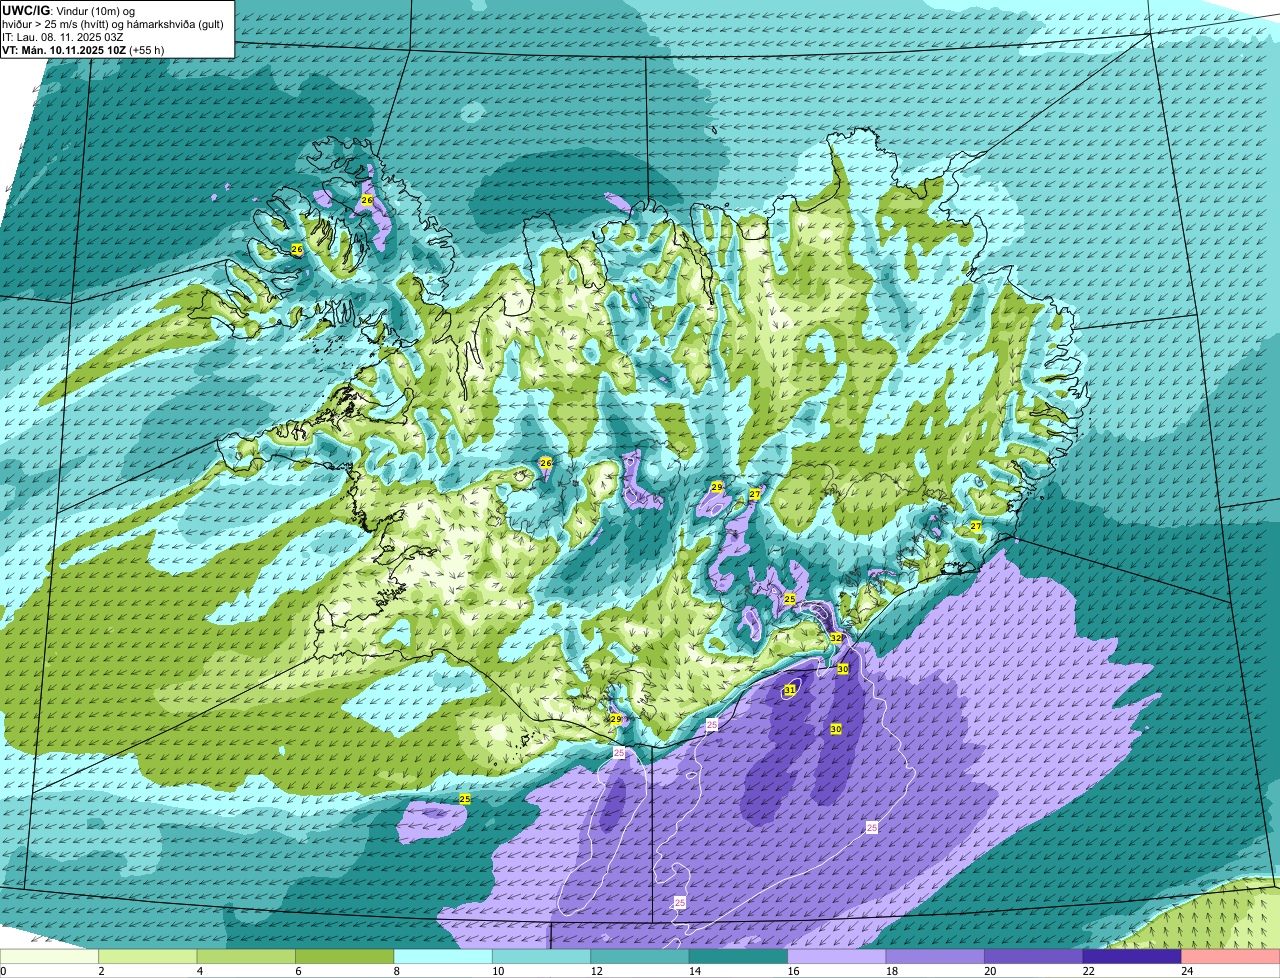This screenshot has width=1280, height=978.
Task: Click the legend tick label '24'
Action: 1186,971
